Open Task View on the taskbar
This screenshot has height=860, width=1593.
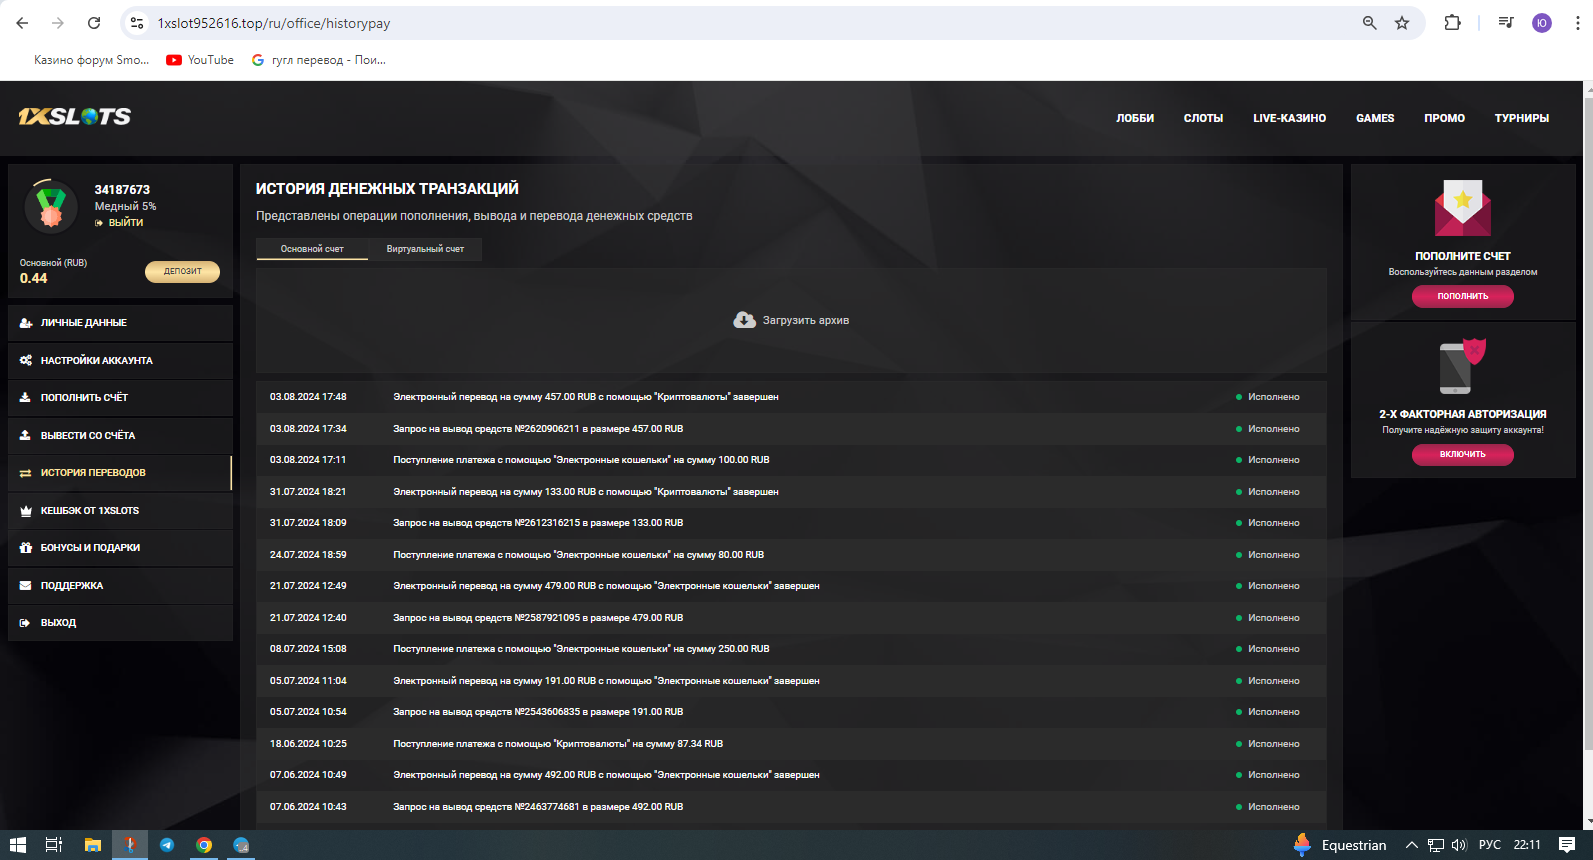click(x=54, y=845)
